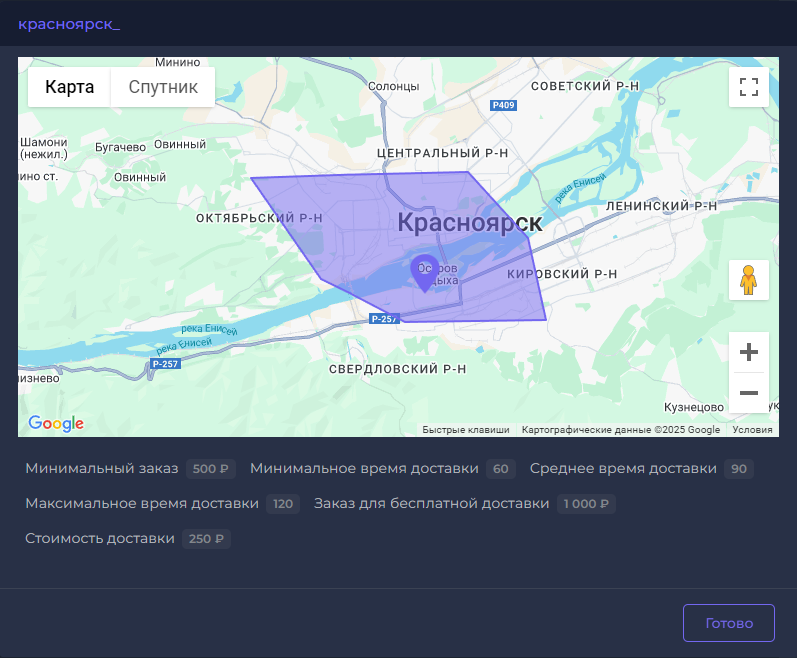Click the P409 road shield
This screenshot has height=658, width=797.
point(504,105)
